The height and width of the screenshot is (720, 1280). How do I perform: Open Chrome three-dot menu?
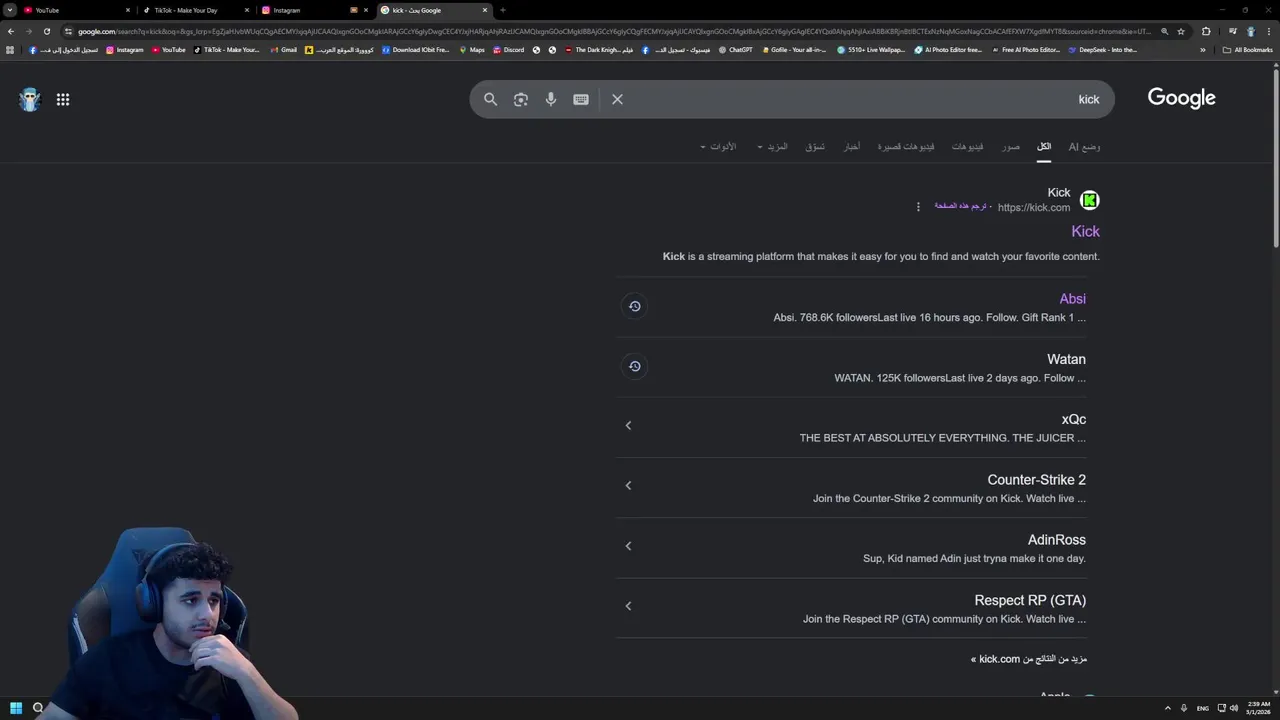(1270, 31)
